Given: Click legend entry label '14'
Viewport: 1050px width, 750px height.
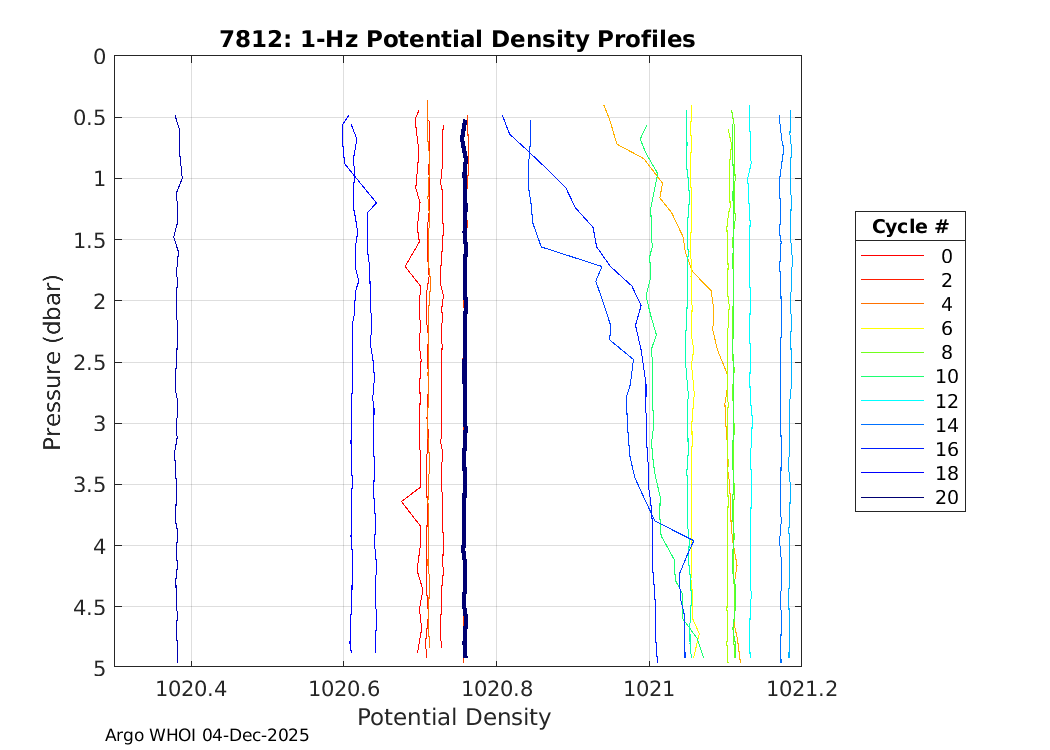Looking at the screenshot, I should coord(946,425).
